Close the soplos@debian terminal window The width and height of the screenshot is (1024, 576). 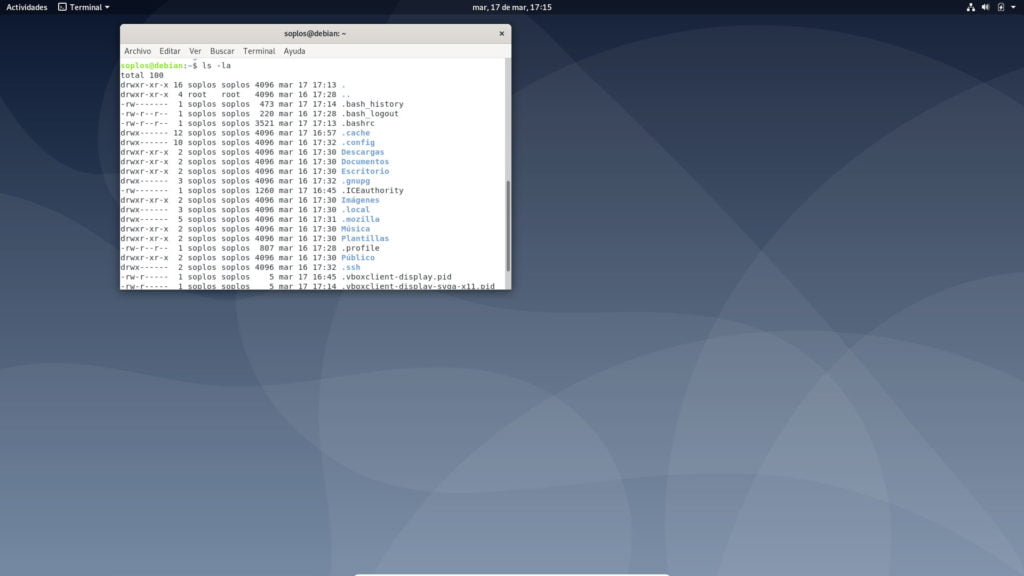pyautogui.click(x=502, y=33)
